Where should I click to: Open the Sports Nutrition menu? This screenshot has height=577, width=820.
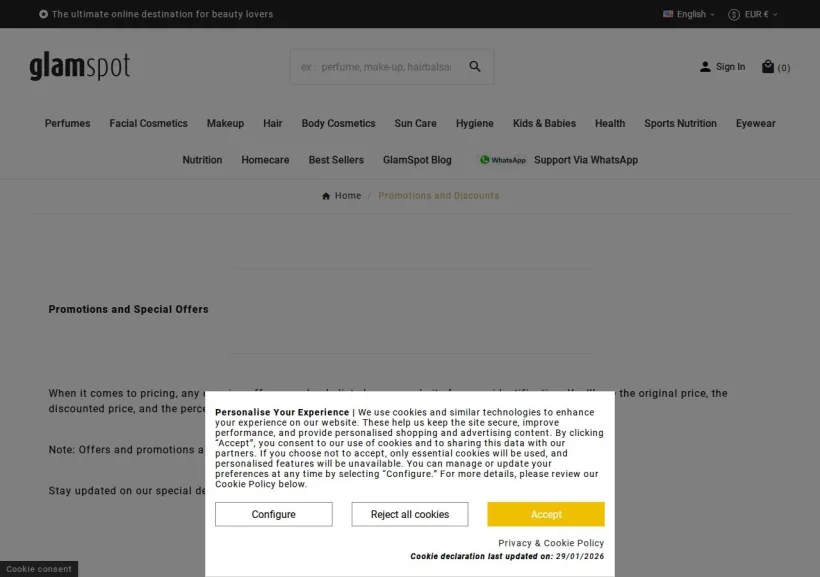(x=680, y=123)
